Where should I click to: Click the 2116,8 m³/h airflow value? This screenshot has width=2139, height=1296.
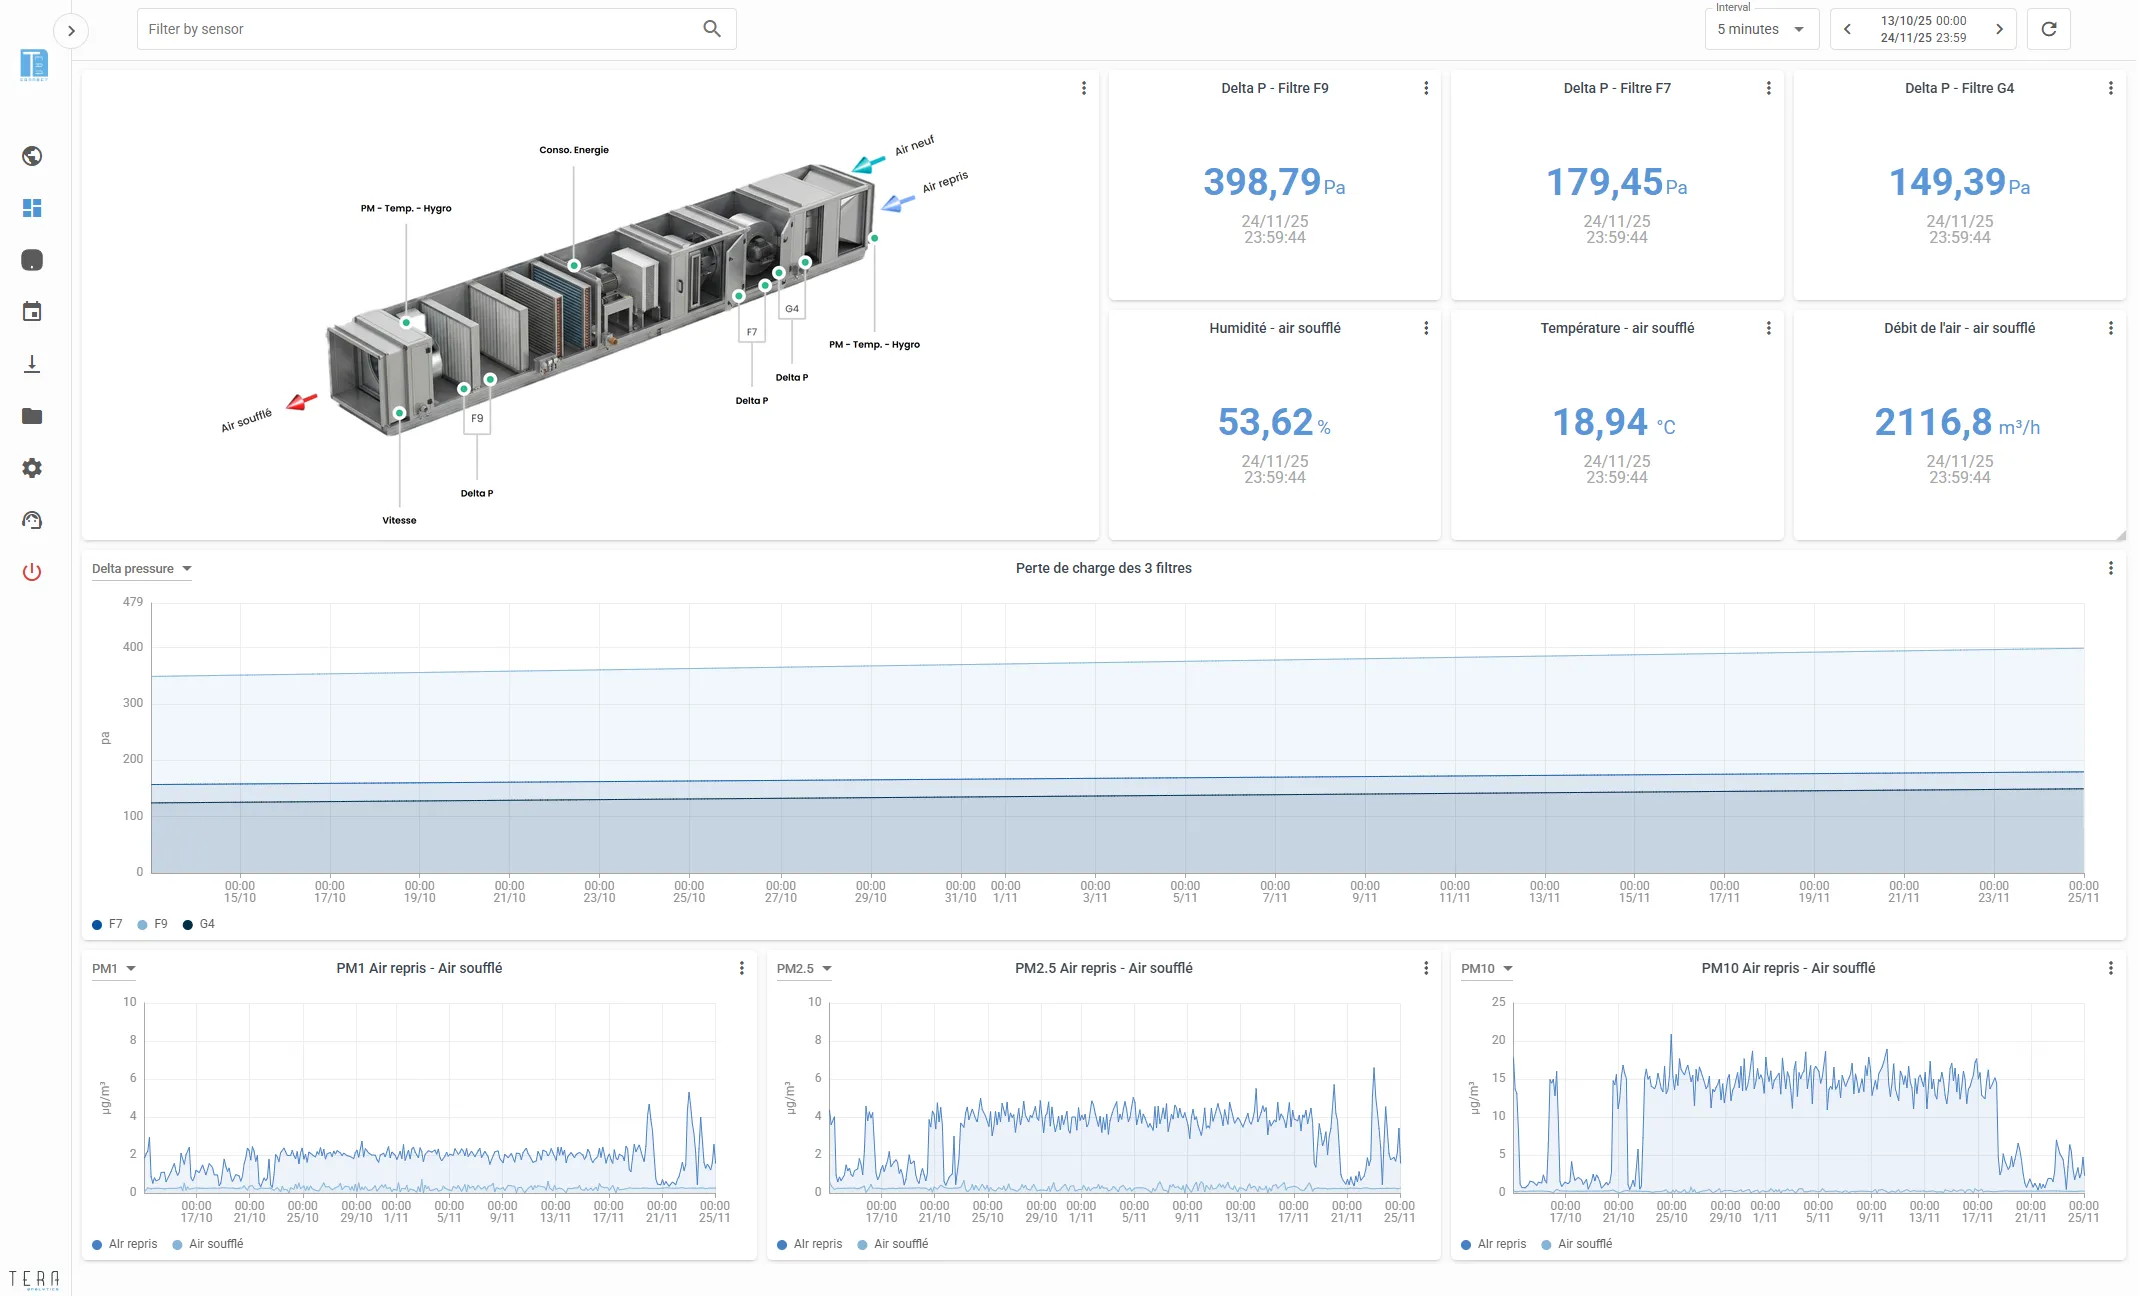pyautogui.click(x=1957, y=422)
